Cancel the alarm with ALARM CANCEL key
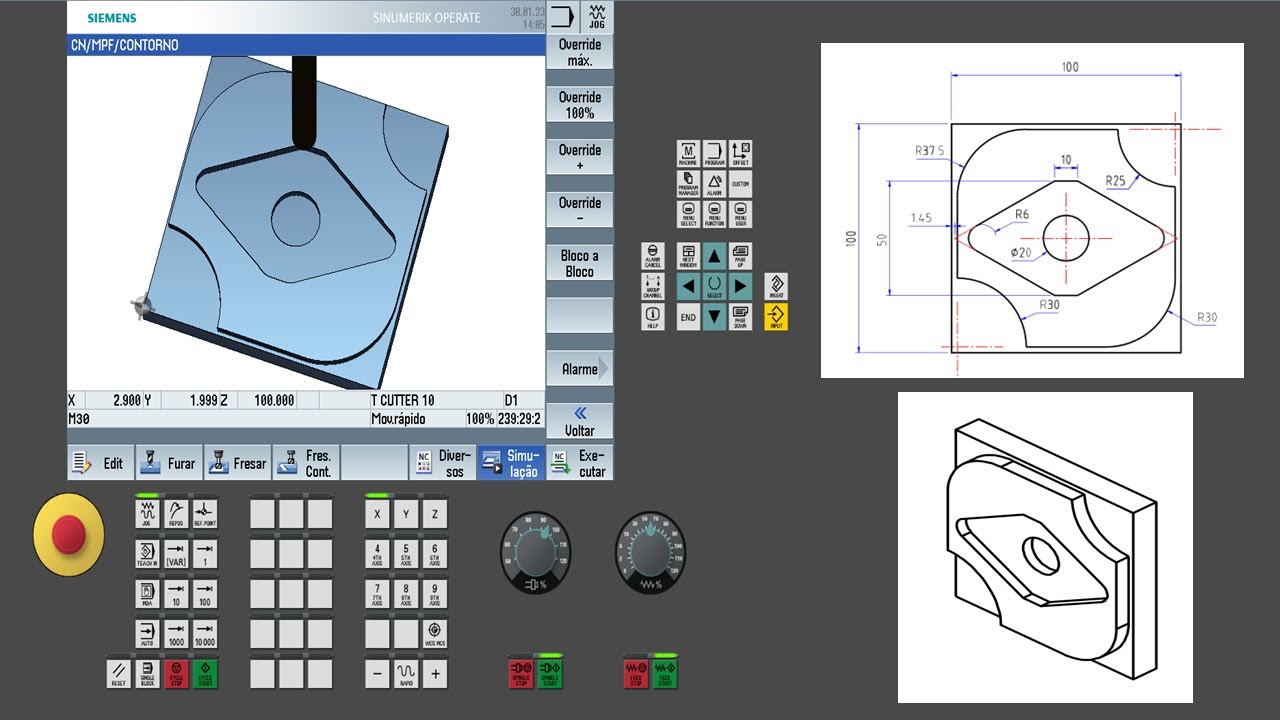 coord(653,256)
